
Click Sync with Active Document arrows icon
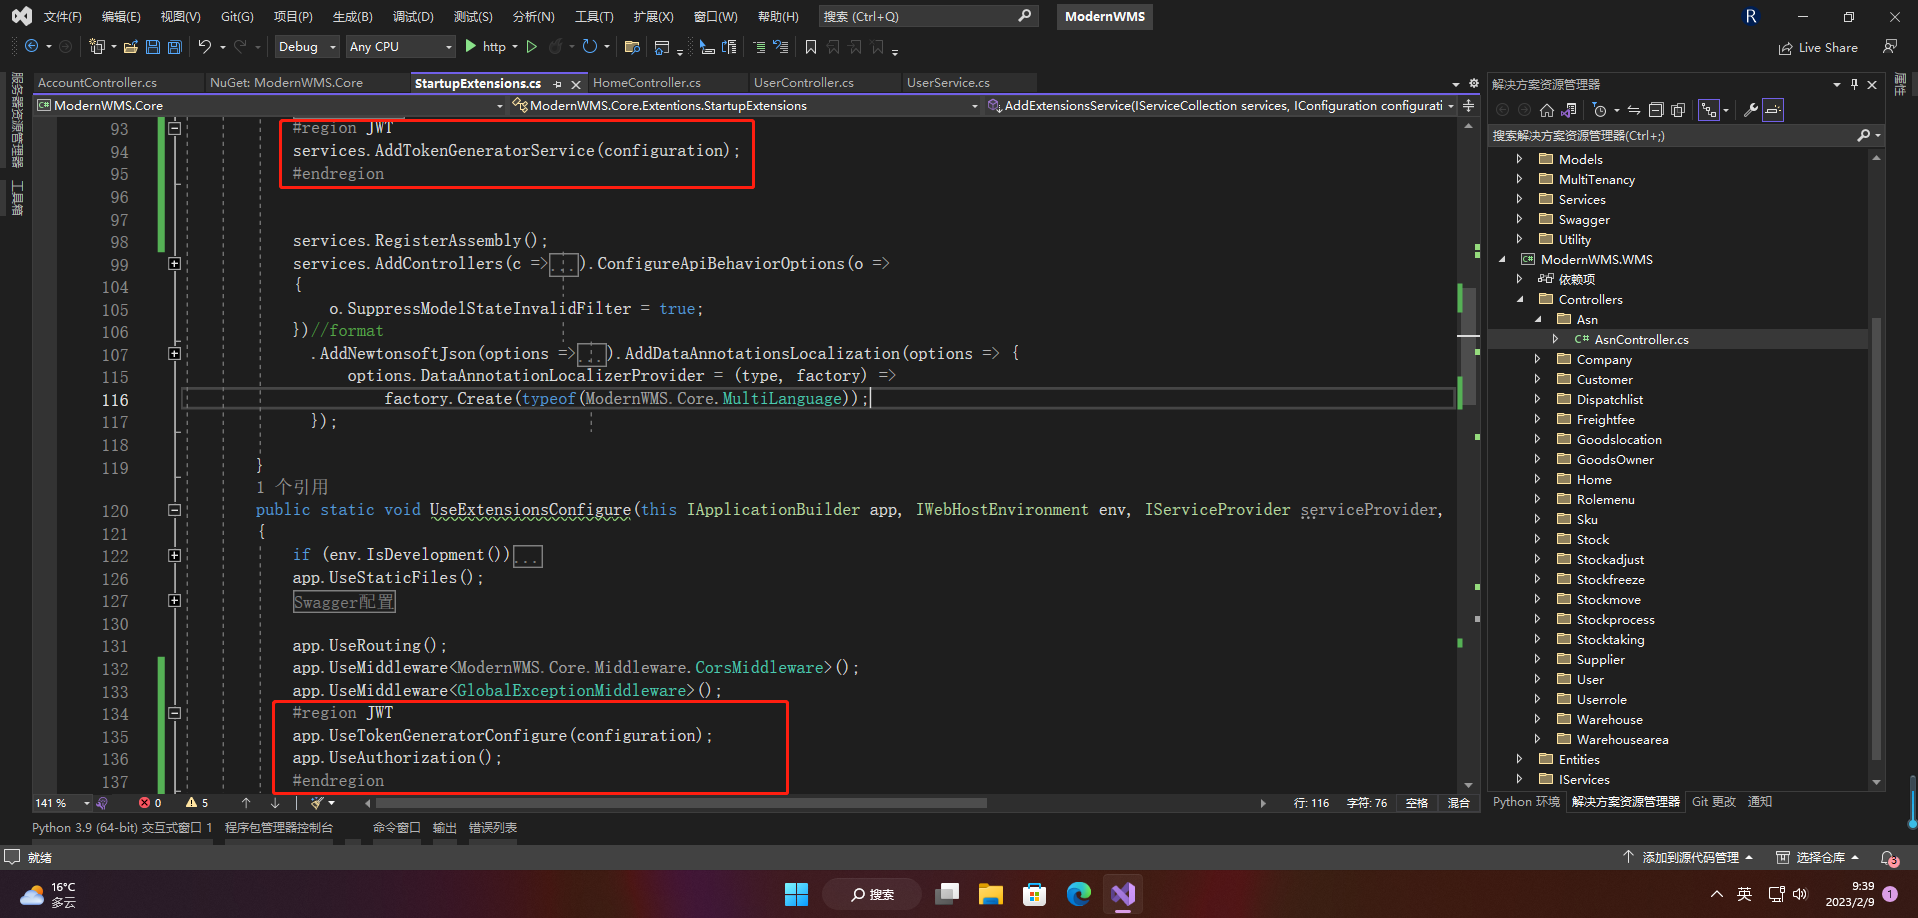[1634, 110]
